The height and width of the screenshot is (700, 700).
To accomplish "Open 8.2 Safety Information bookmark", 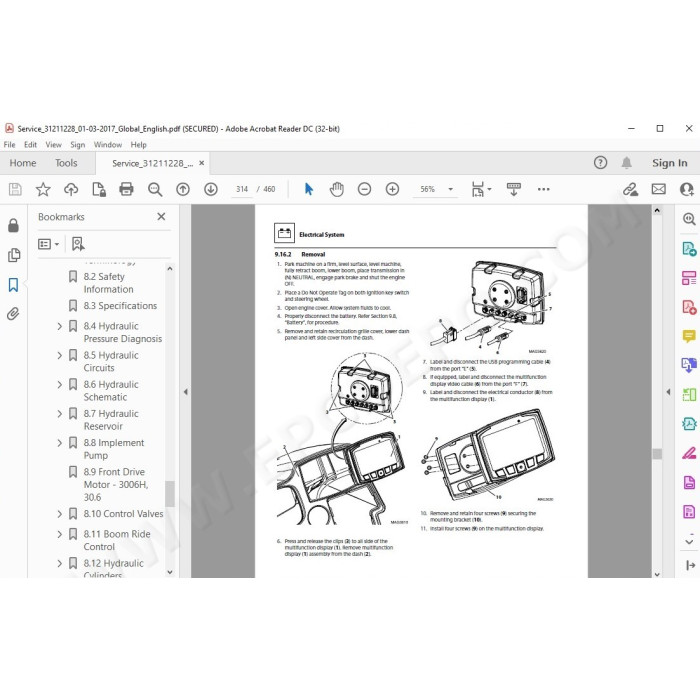I will coord(108,283).
